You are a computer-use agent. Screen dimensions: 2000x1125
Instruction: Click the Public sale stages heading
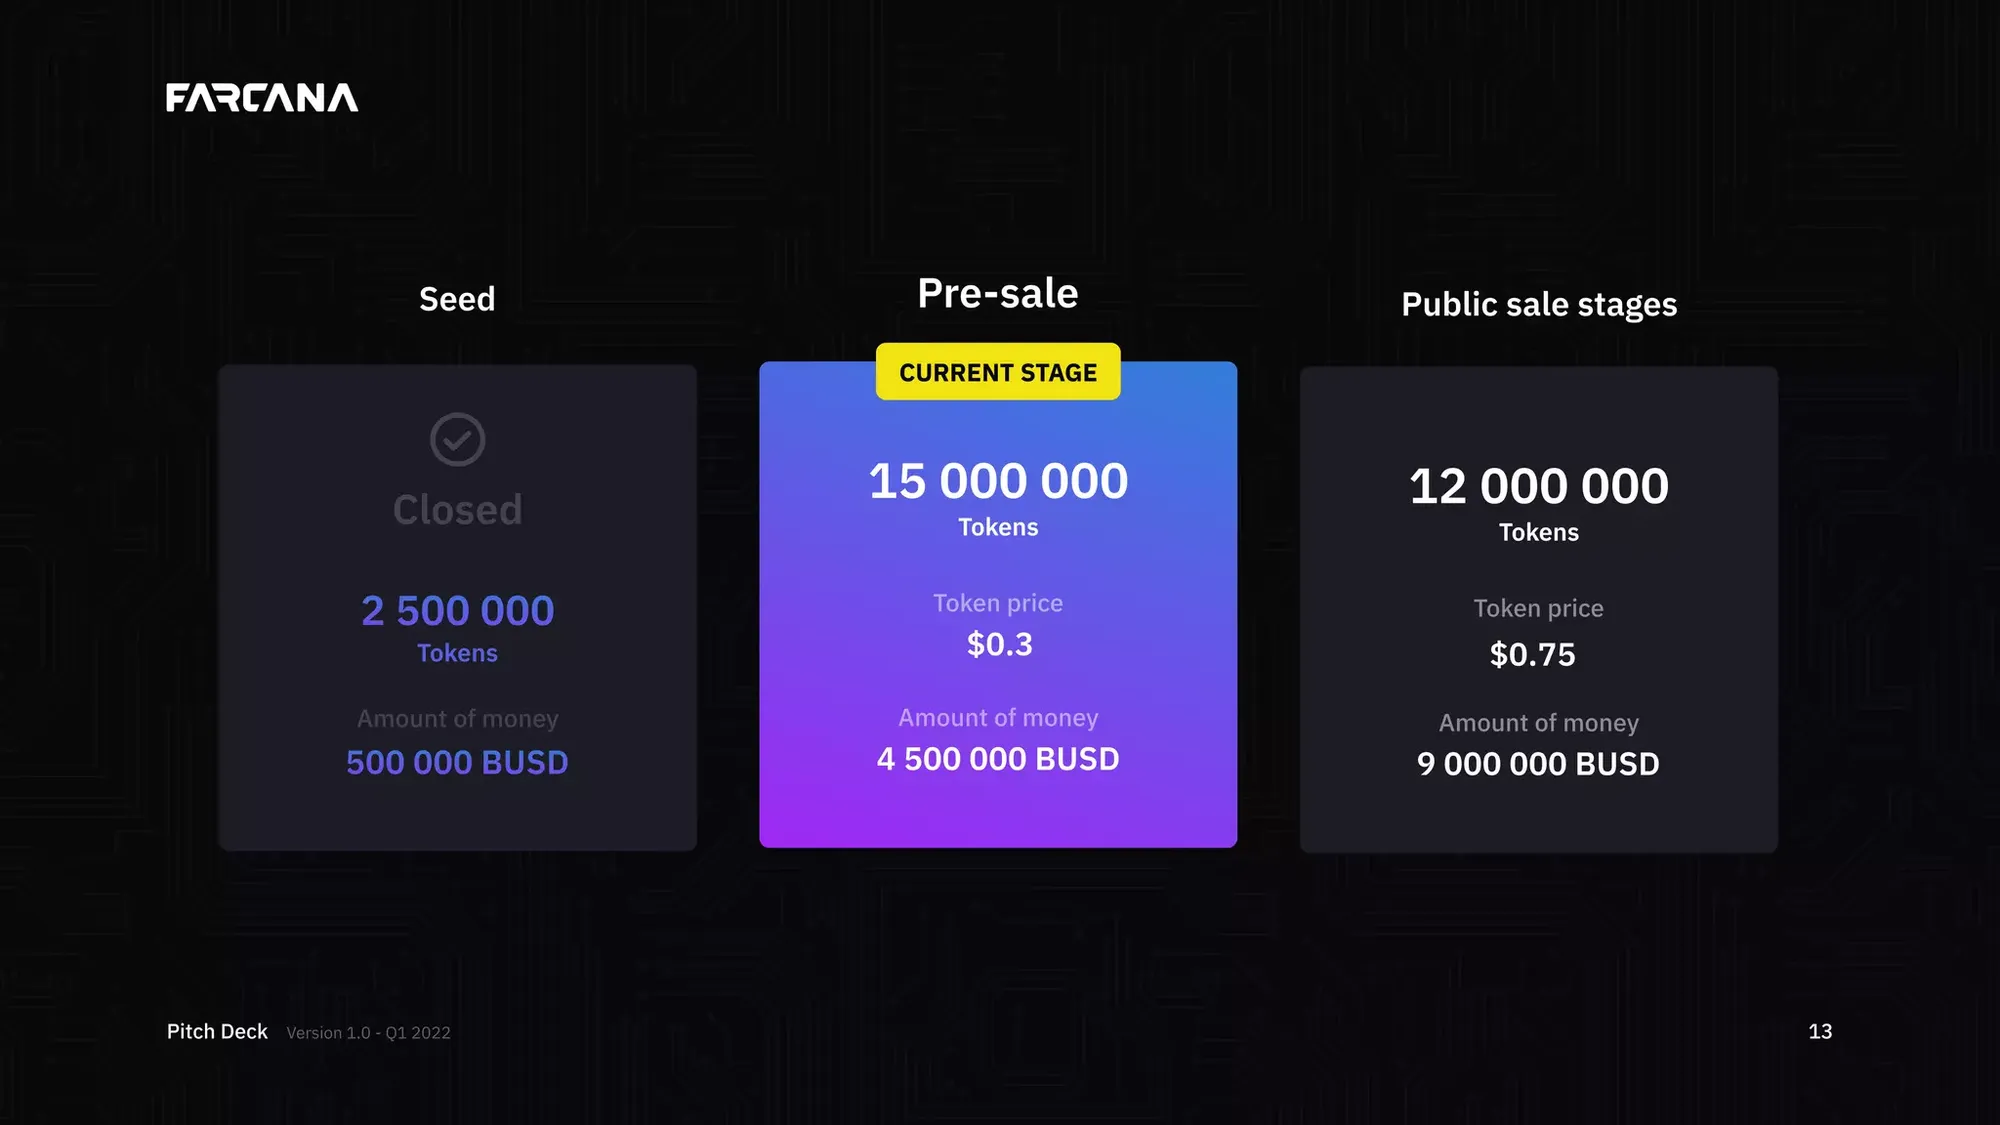(1539, 304)
